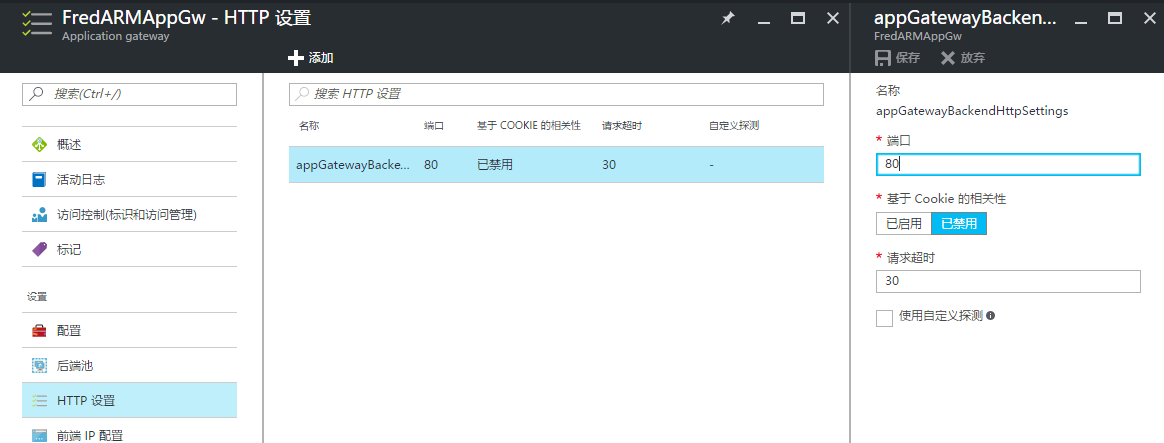Select 已禁用 for Cookie affinity
Screen dimensions: 1164x443
pyautogui.click(x=958, y=224)
